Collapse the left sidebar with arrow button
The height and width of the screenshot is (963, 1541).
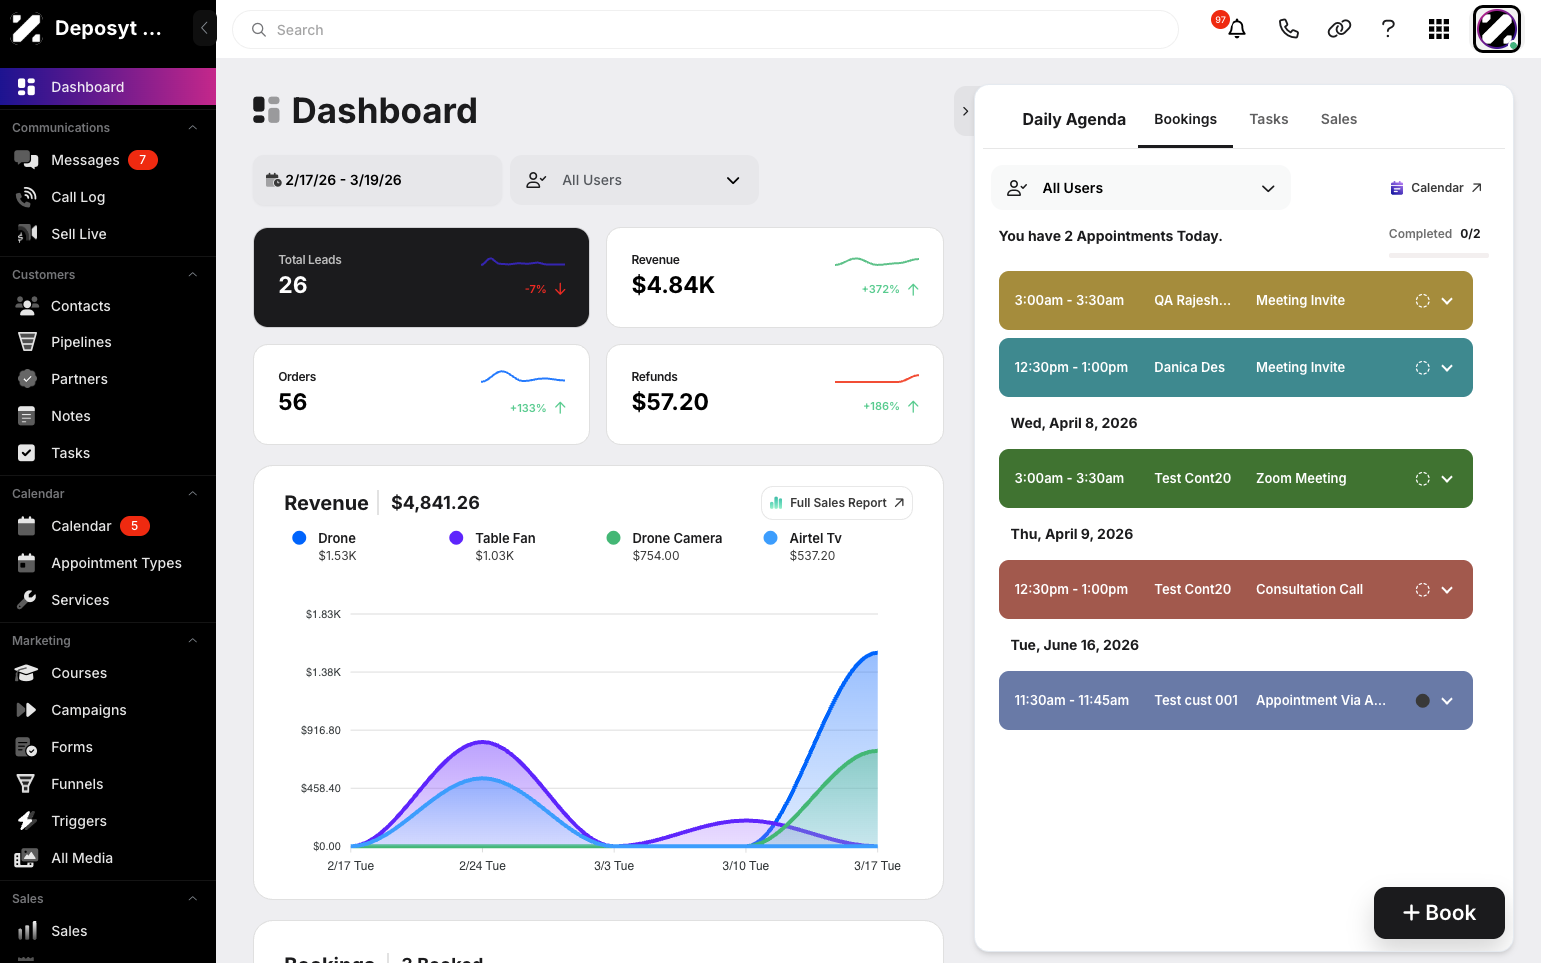[204, 28]
